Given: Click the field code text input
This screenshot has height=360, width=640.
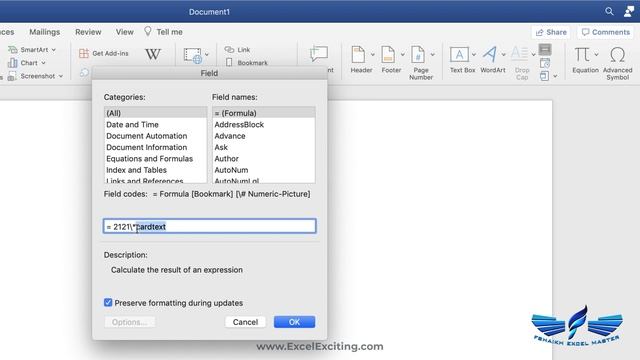Looking at the screenshot, I should pos(209,226).
